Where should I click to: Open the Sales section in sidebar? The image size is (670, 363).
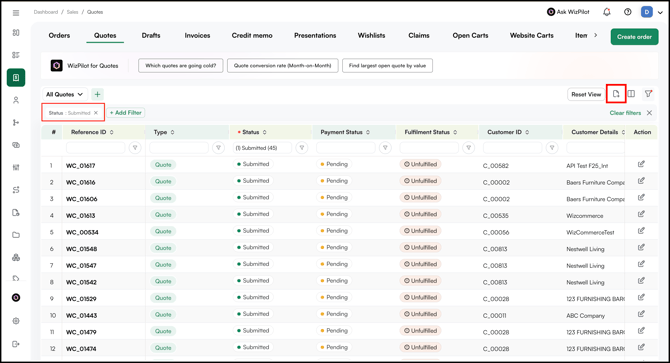tap(16, 78)
